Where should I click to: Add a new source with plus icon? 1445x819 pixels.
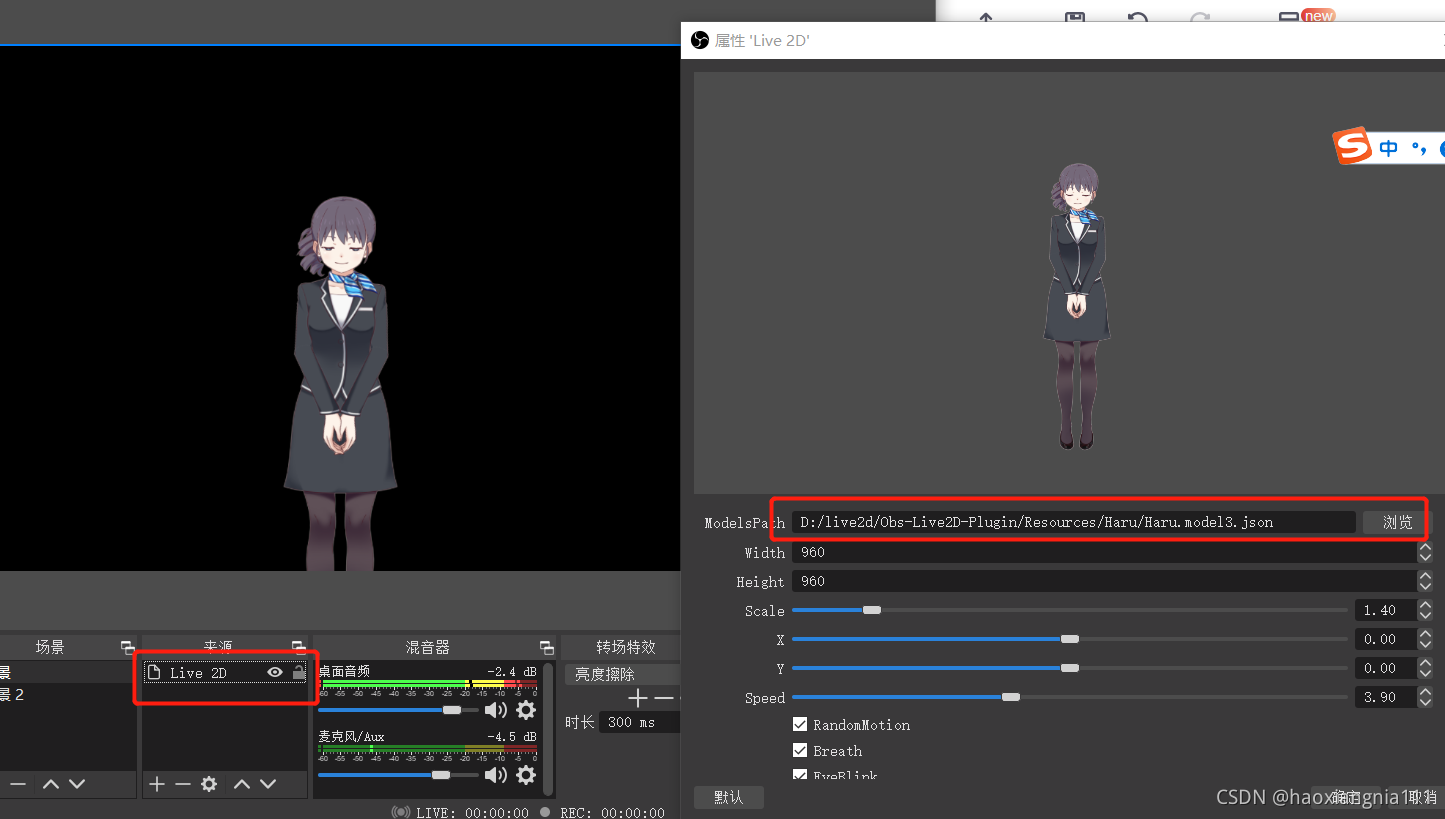pos(157,784)
